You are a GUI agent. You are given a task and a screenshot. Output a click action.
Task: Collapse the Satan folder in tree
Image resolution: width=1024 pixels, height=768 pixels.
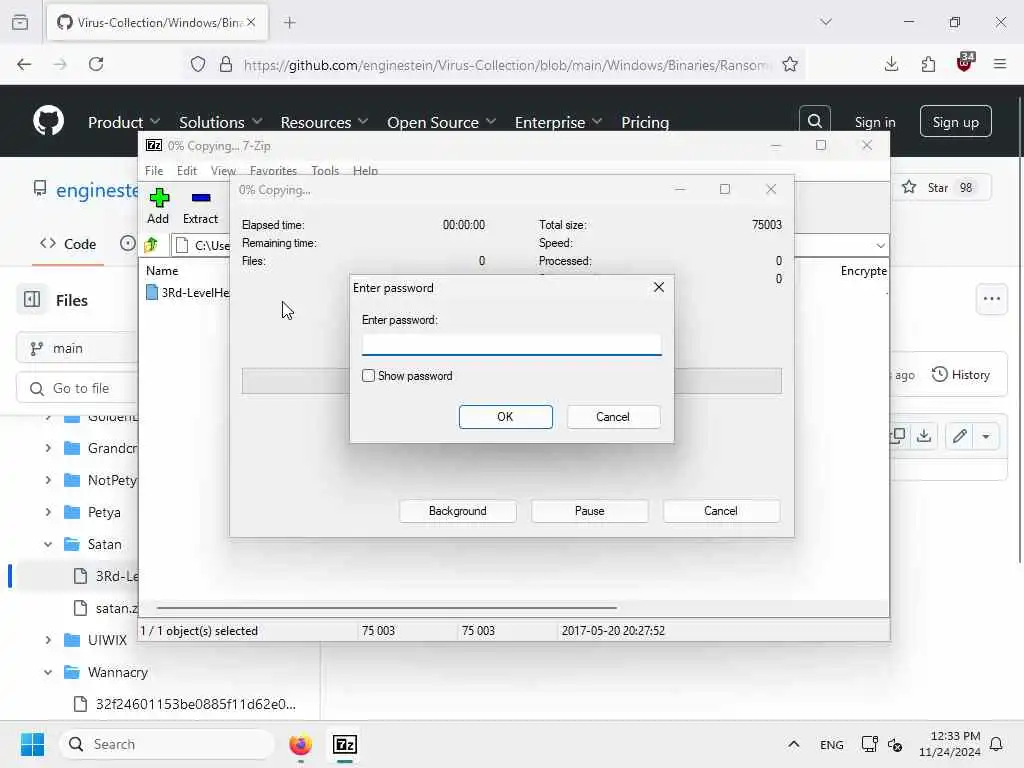tap(48, 544)
